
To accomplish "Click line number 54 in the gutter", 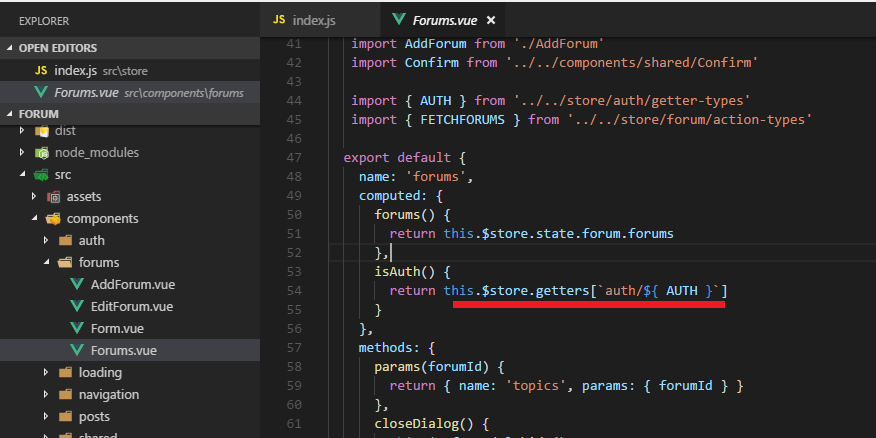I will point(293,291).
